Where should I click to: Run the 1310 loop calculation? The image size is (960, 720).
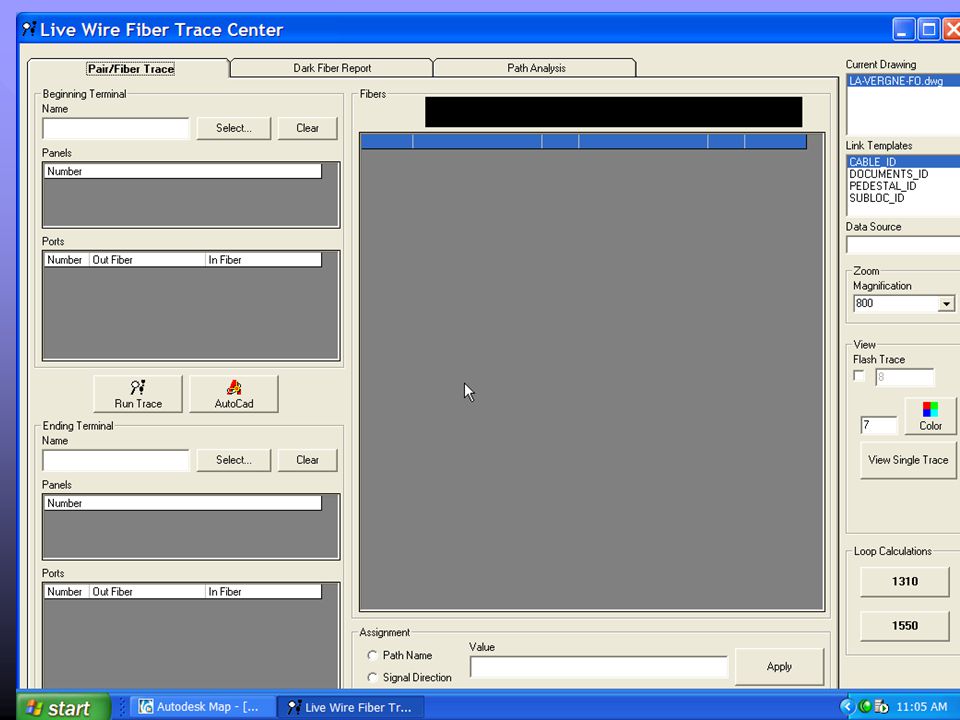[904, 582]
